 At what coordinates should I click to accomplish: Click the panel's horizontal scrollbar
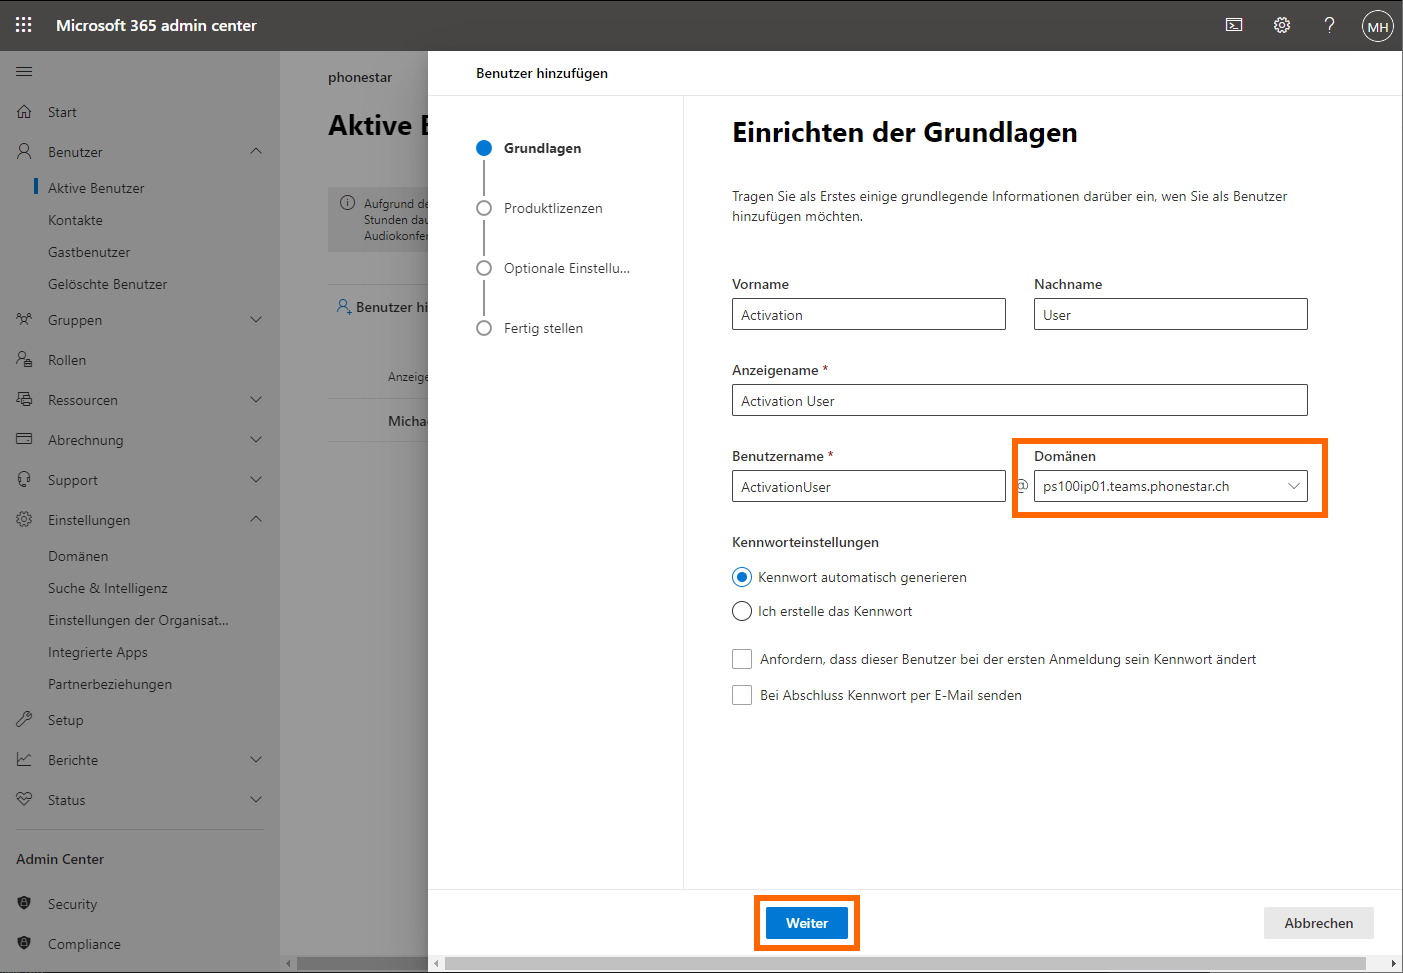pyautogui.click(x=905, y=964)
